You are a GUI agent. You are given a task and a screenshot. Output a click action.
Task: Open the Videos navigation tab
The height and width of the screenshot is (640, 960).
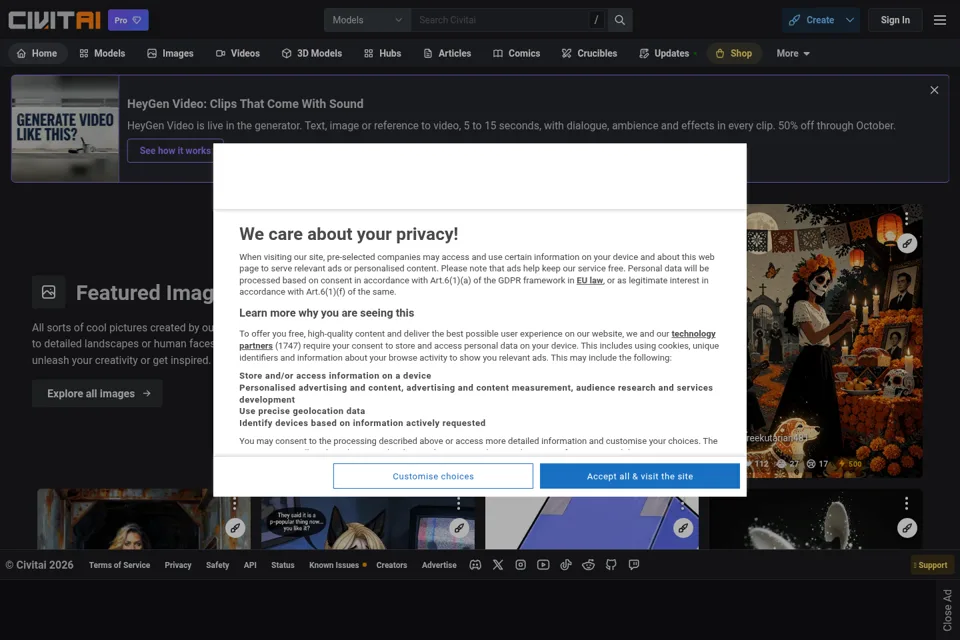coord(238,53)
